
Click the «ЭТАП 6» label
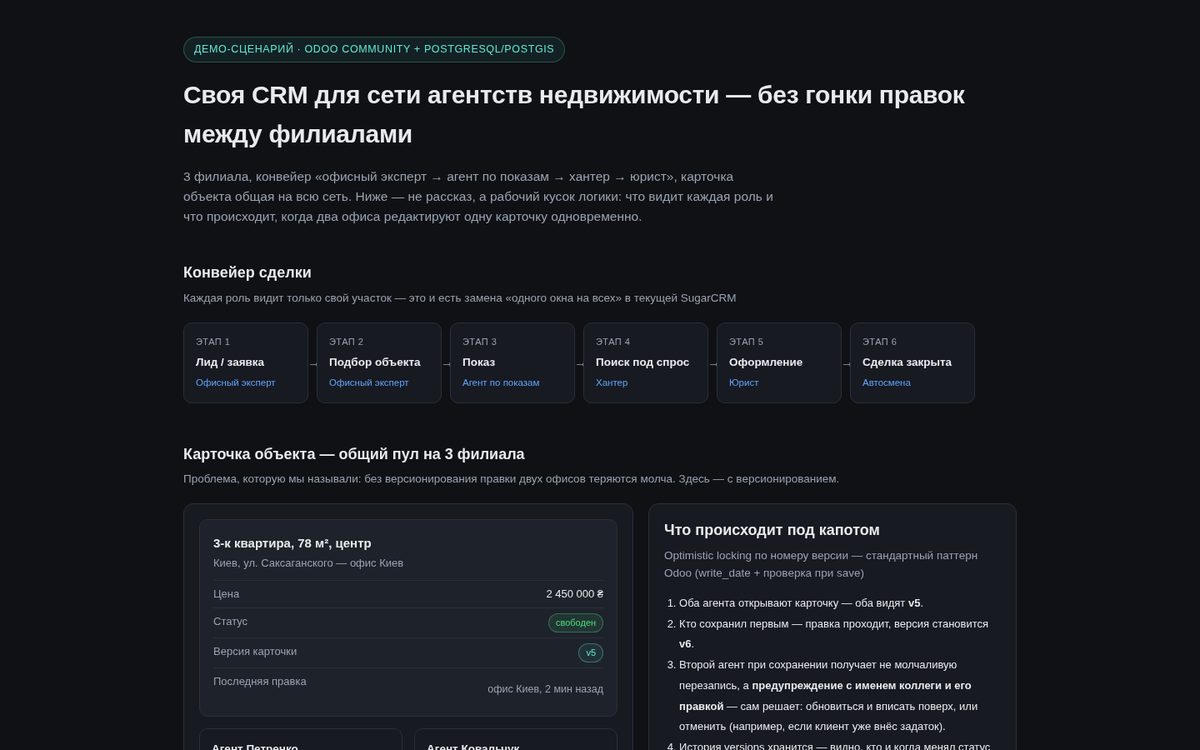coord(880,342)
